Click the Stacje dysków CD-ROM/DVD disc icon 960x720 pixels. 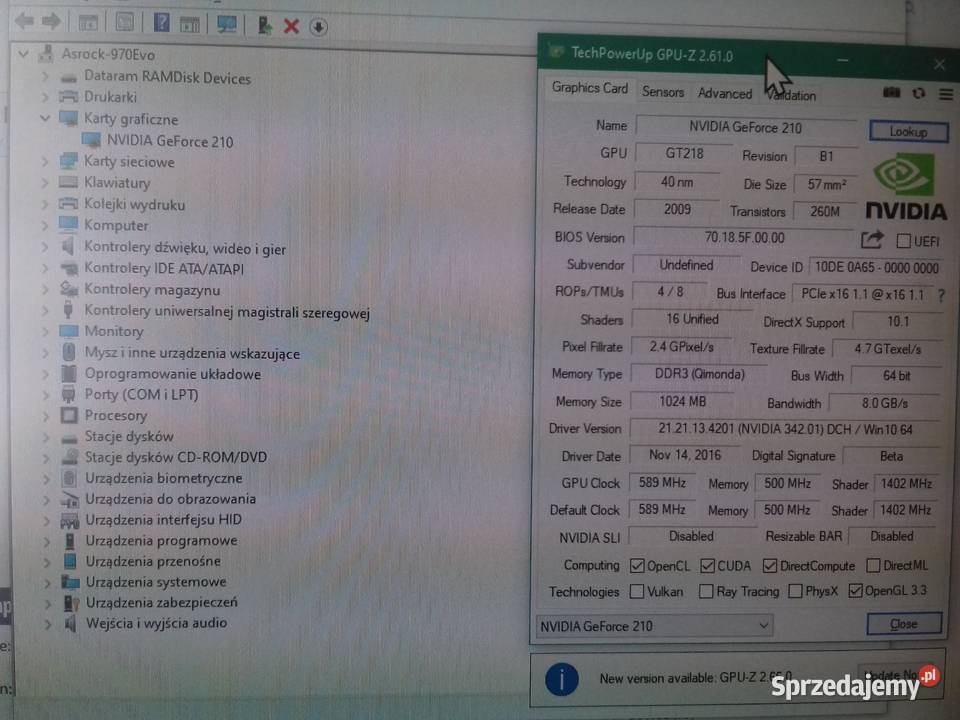click(x=70, y=457)
